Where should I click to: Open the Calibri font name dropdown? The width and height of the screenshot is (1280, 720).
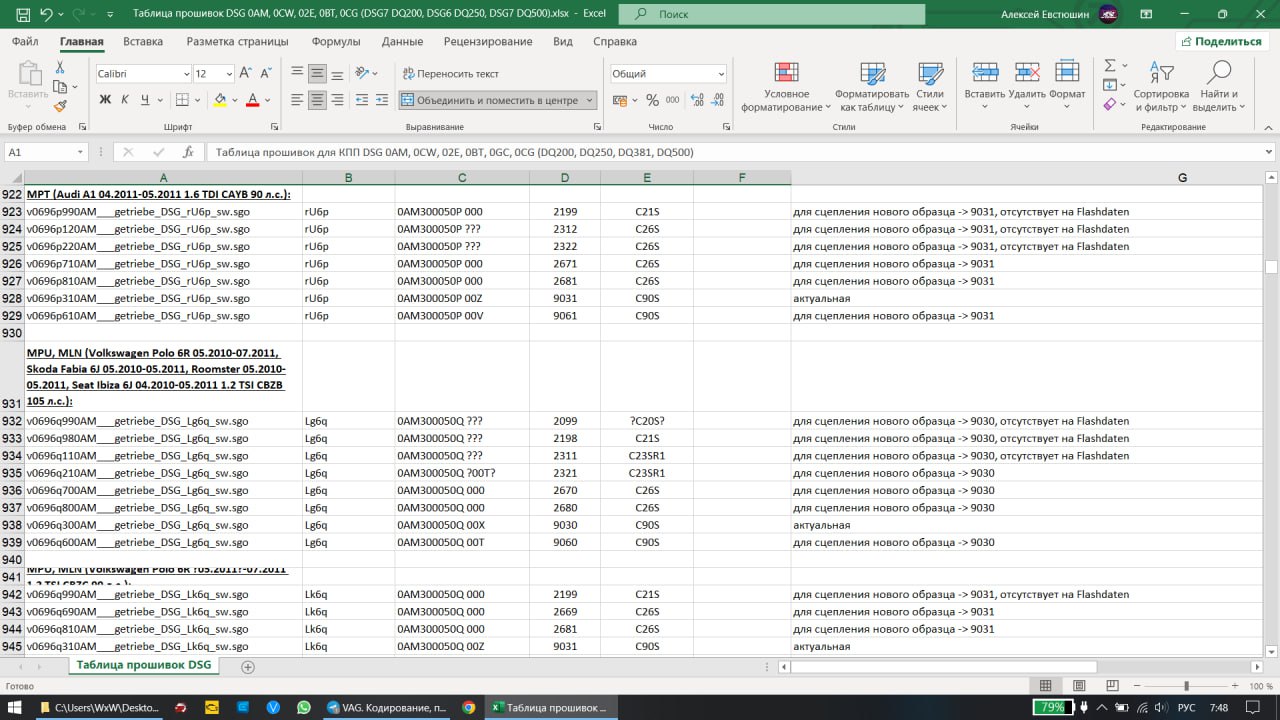coord(186,74)
